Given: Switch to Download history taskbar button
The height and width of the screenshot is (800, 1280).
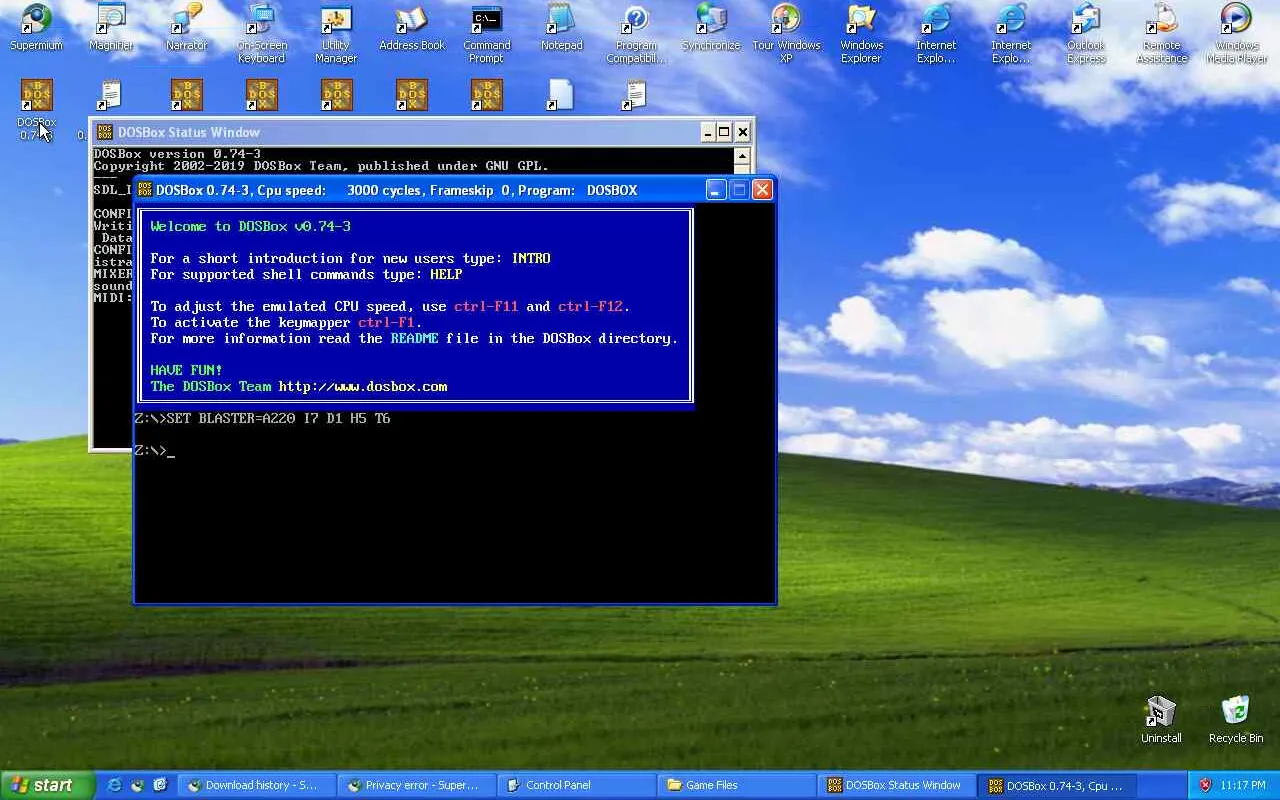Looking at the screenshot, I should (x=256, y=785).
